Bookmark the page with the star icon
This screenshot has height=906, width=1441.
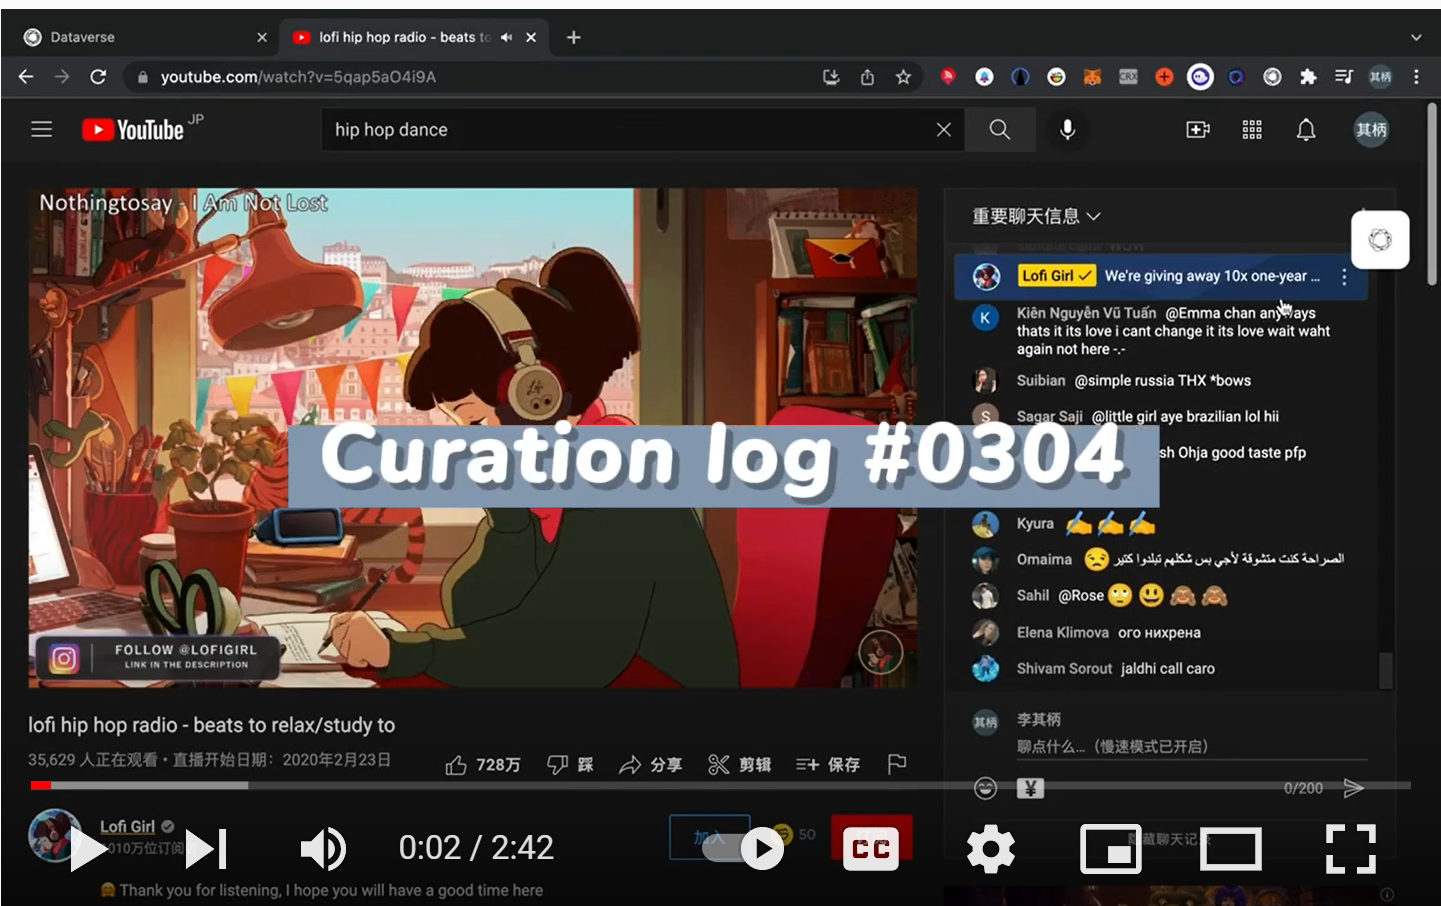click(x=903, y=77)
